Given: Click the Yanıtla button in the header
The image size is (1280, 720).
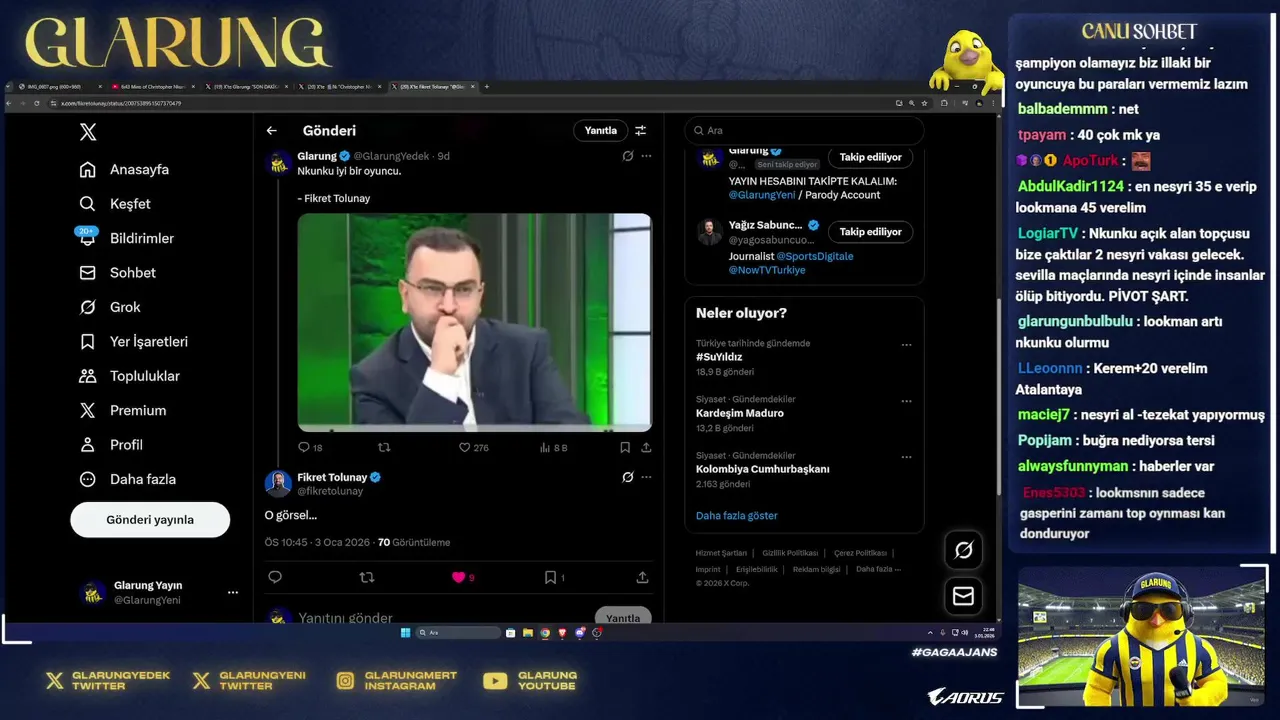Looking at the screenshot, I should tap(601, 131).
